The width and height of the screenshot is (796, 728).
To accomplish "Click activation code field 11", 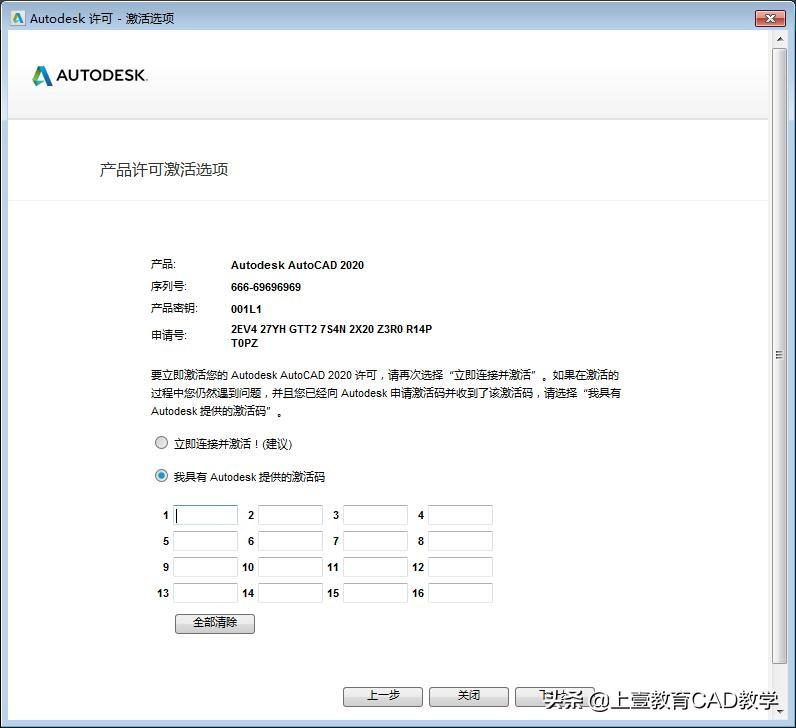I will [375, 567].
